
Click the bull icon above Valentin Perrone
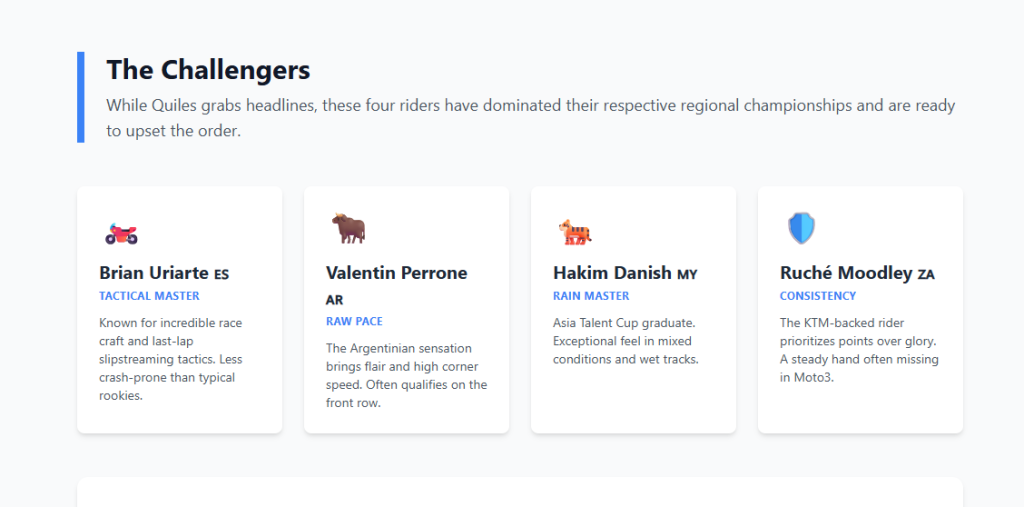[x=348, y=229]
